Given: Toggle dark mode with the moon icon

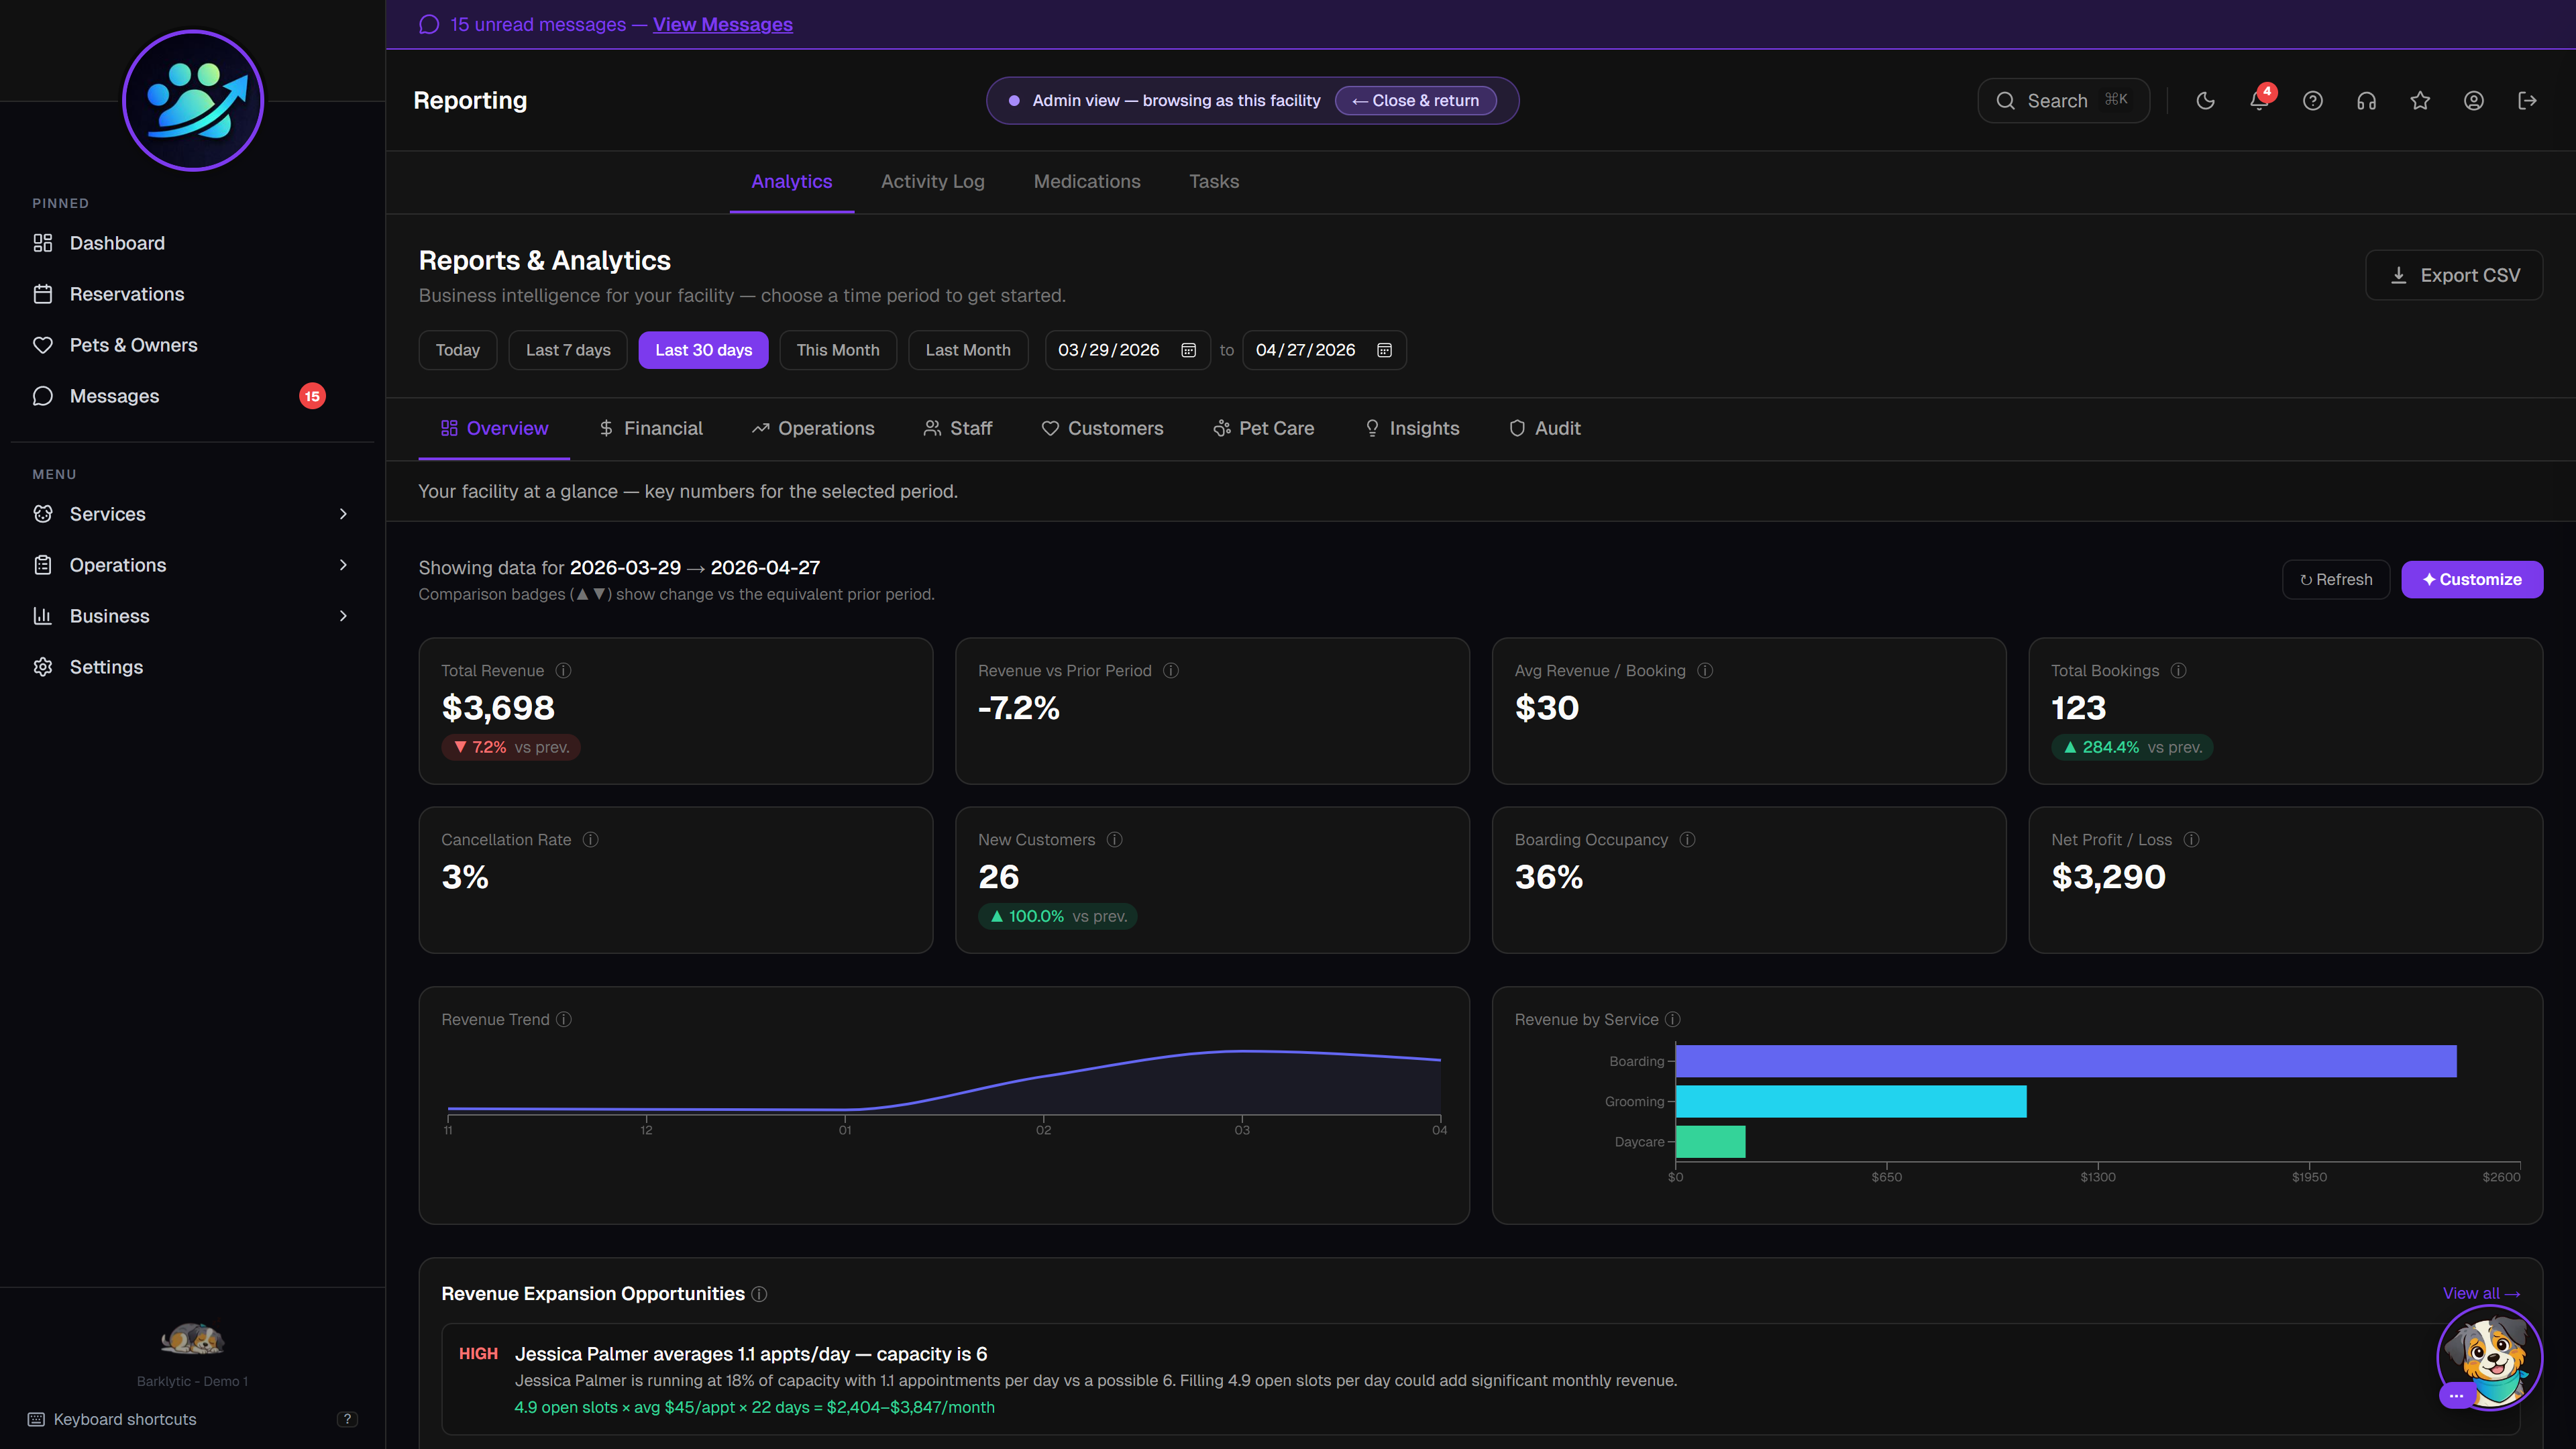Looking at the screenshot, I should coord(2205,100).
